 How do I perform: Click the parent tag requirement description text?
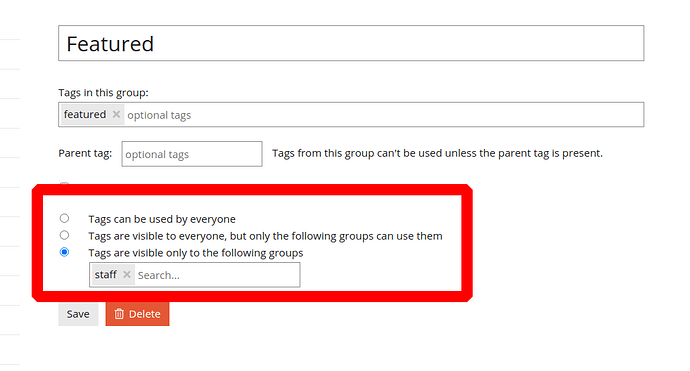tap(437, 153)
